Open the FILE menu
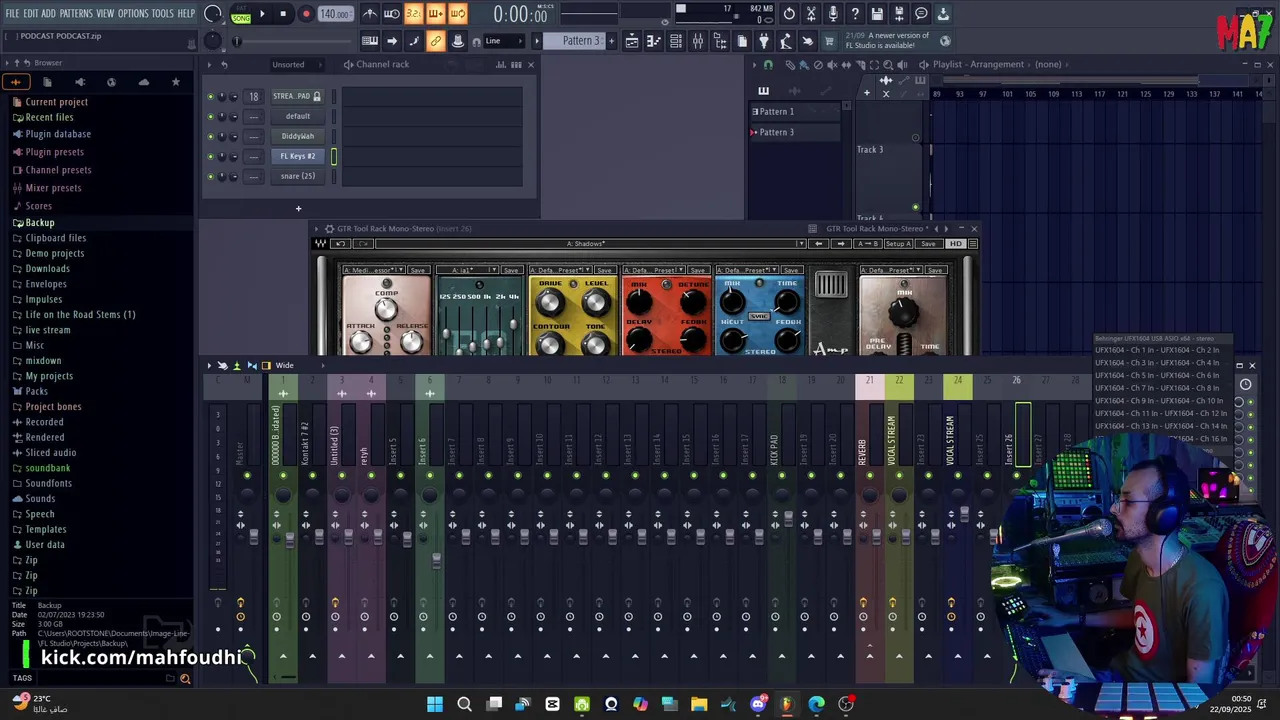The height and width of the screenshot is (720, 1280). (13, 13)
